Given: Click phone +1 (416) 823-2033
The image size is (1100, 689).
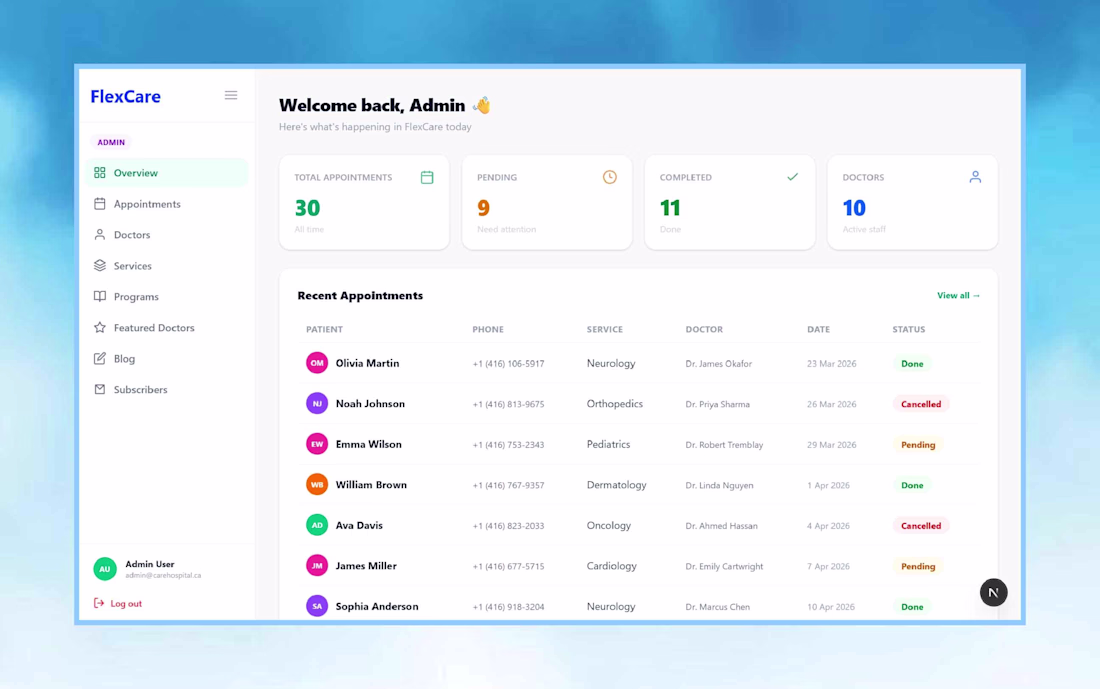Looking at the screenshot, I should click(x=508, y=526).
